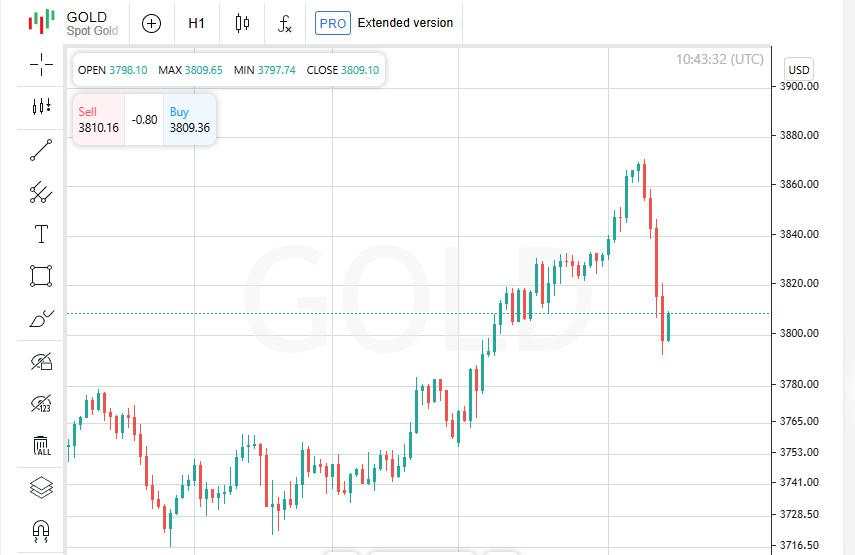This screenshot has height=555, width=855.
Task: Enable magnet snap mode
Action: pos(41,529)
